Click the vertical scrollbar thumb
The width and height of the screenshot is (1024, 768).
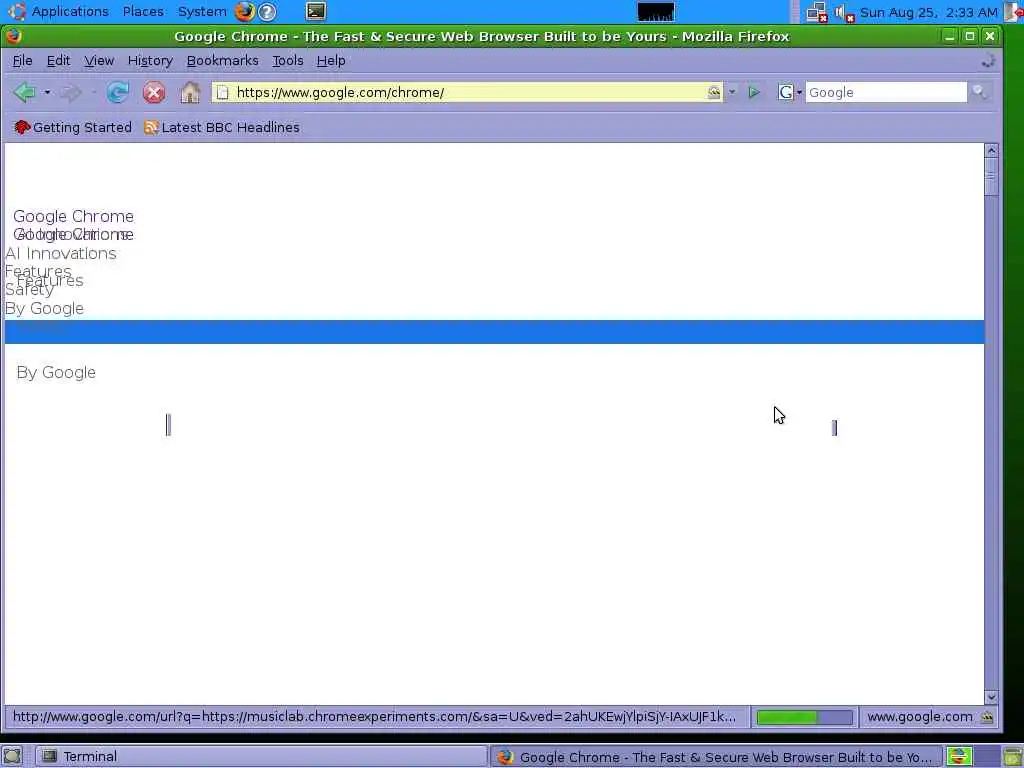click(x=991, y=176)
